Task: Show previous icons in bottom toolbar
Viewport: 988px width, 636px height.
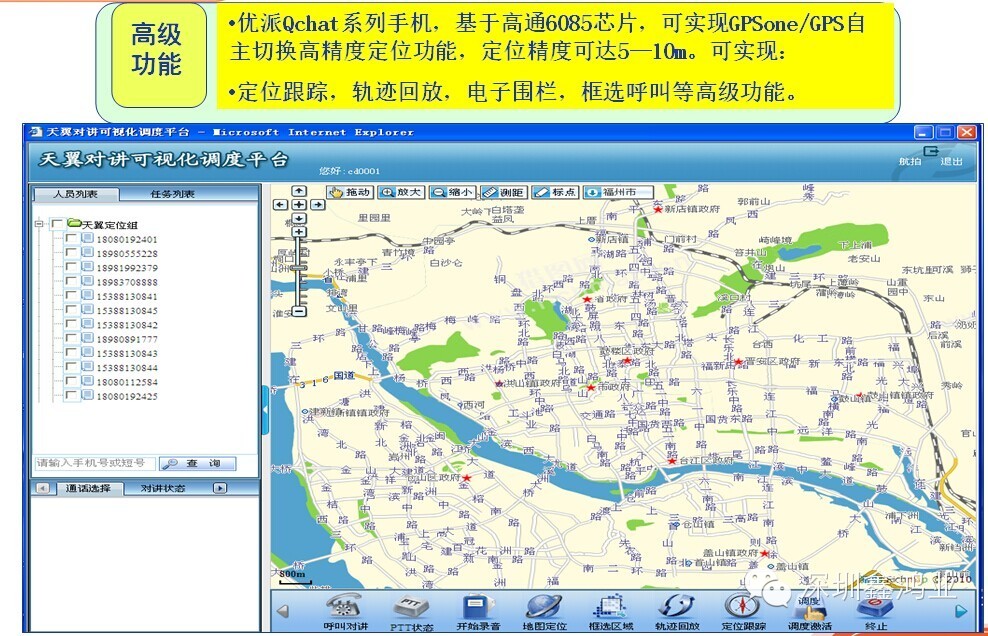Action: pyautogui.click(x=283, y=610)
